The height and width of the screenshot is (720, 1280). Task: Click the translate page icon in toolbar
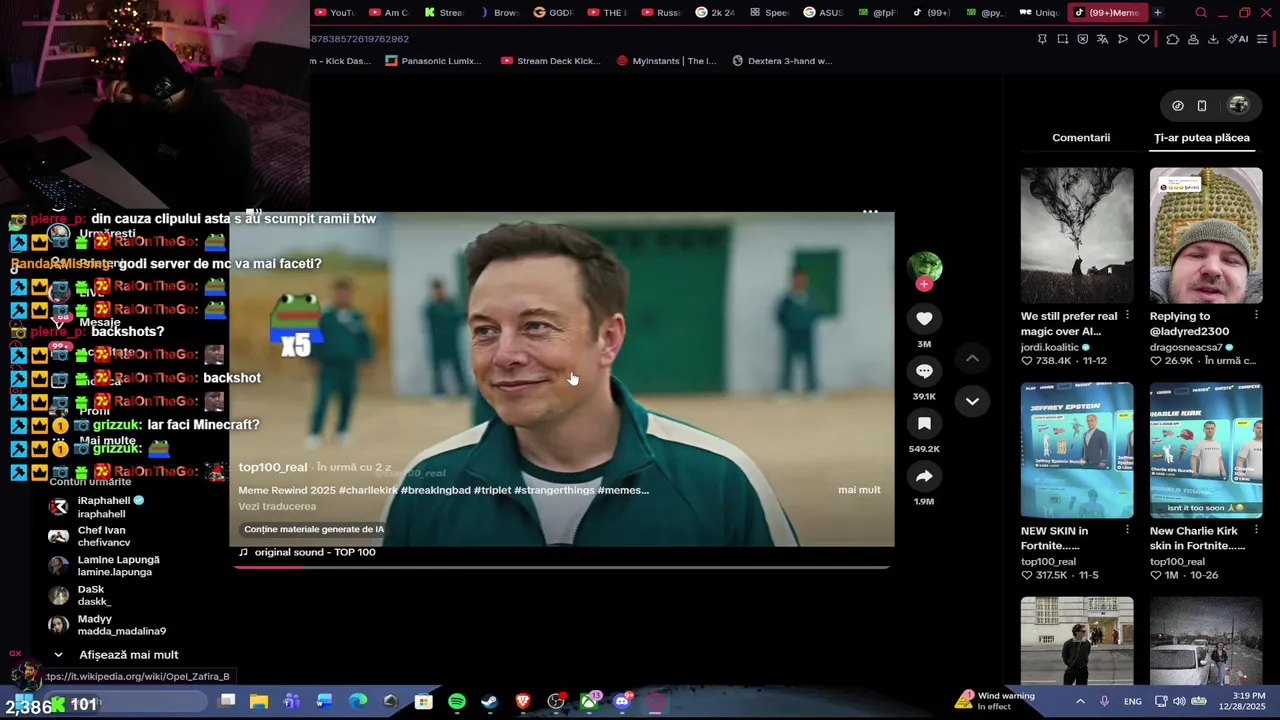click(1102, 39)
